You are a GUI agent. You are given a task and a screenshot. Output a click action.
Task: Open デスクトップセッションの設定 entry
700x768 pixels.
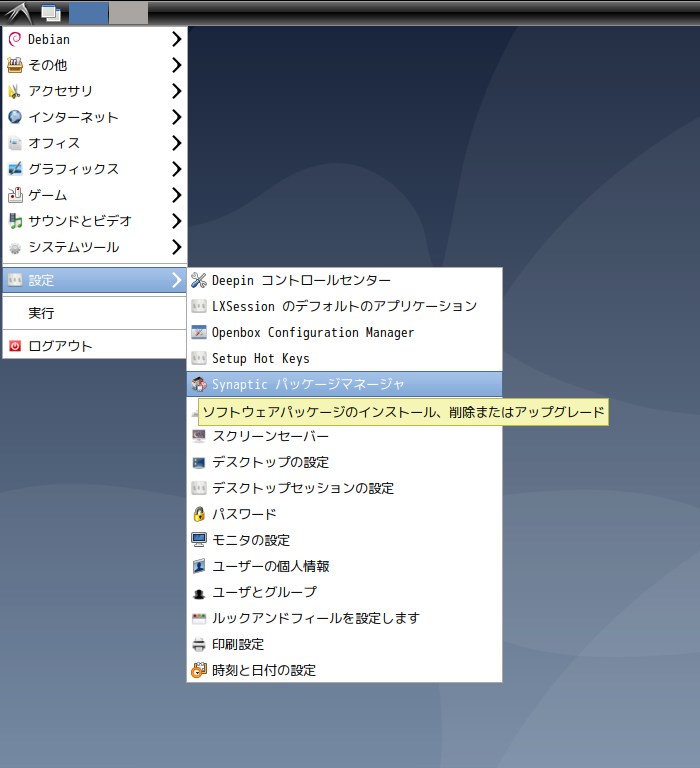click(x=344, y=488)
